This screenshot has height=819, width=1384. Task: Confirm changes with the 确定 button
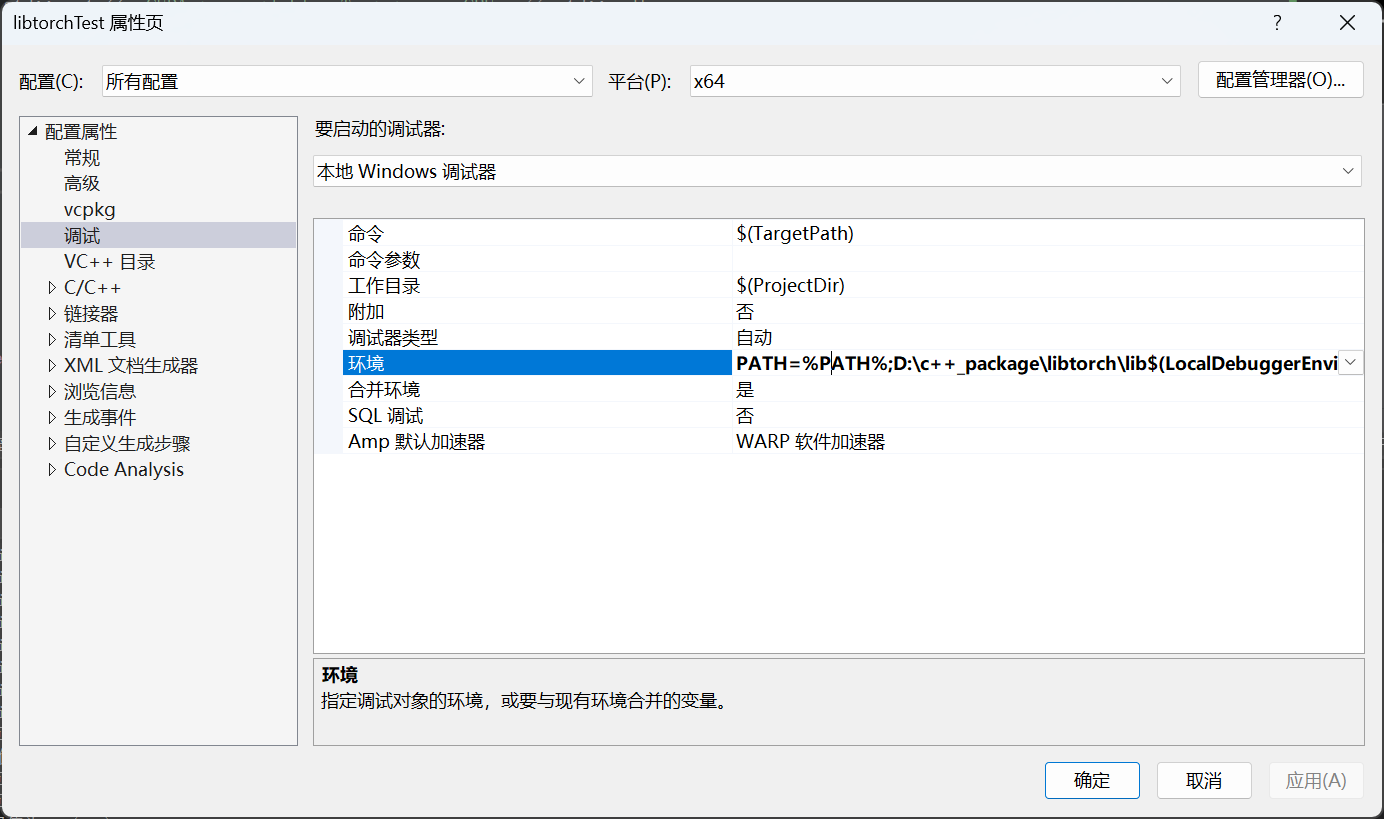[x=1092, y=780]
